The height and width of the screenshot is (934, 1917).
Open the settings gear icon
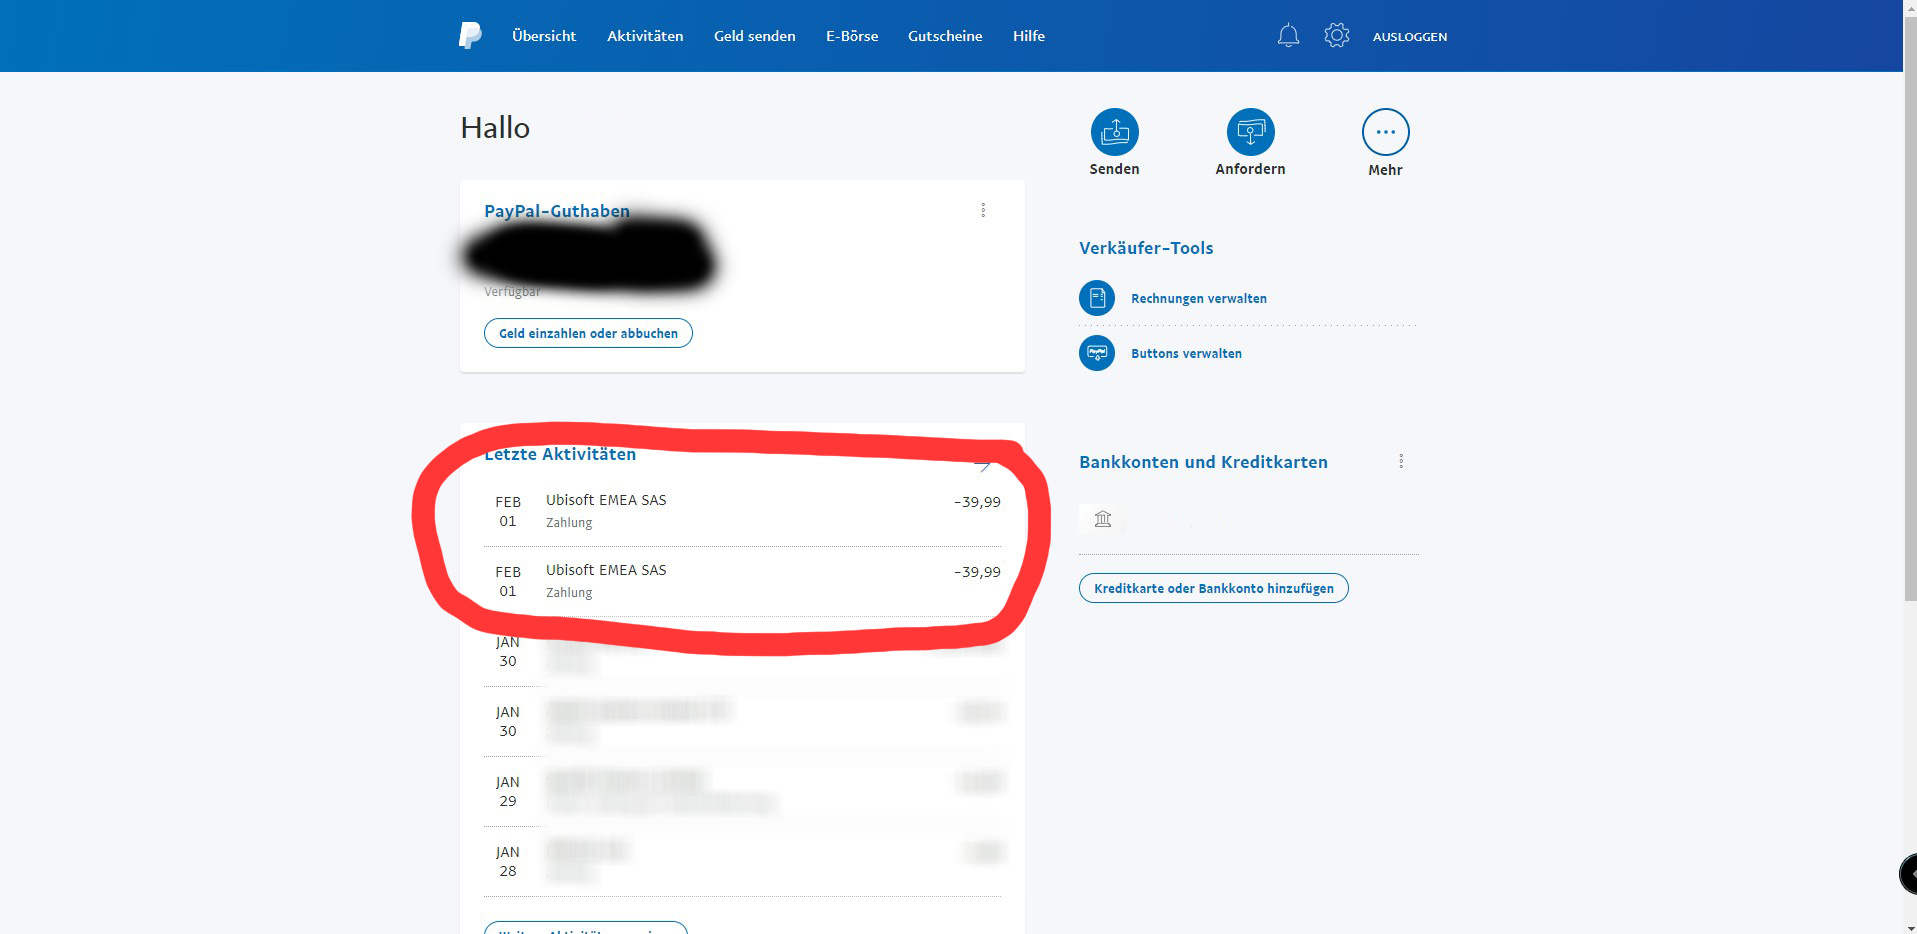click(x=1337, y=36)
